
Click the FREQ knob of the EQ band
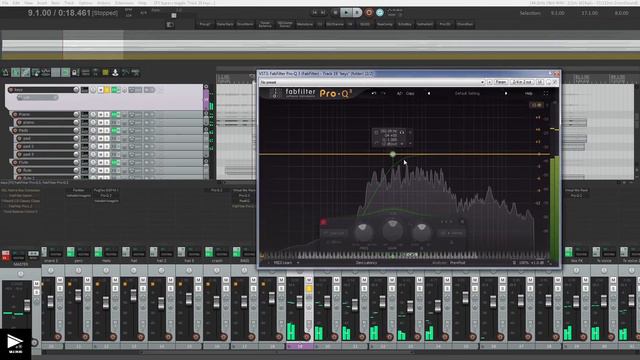(x=363, y=232)
